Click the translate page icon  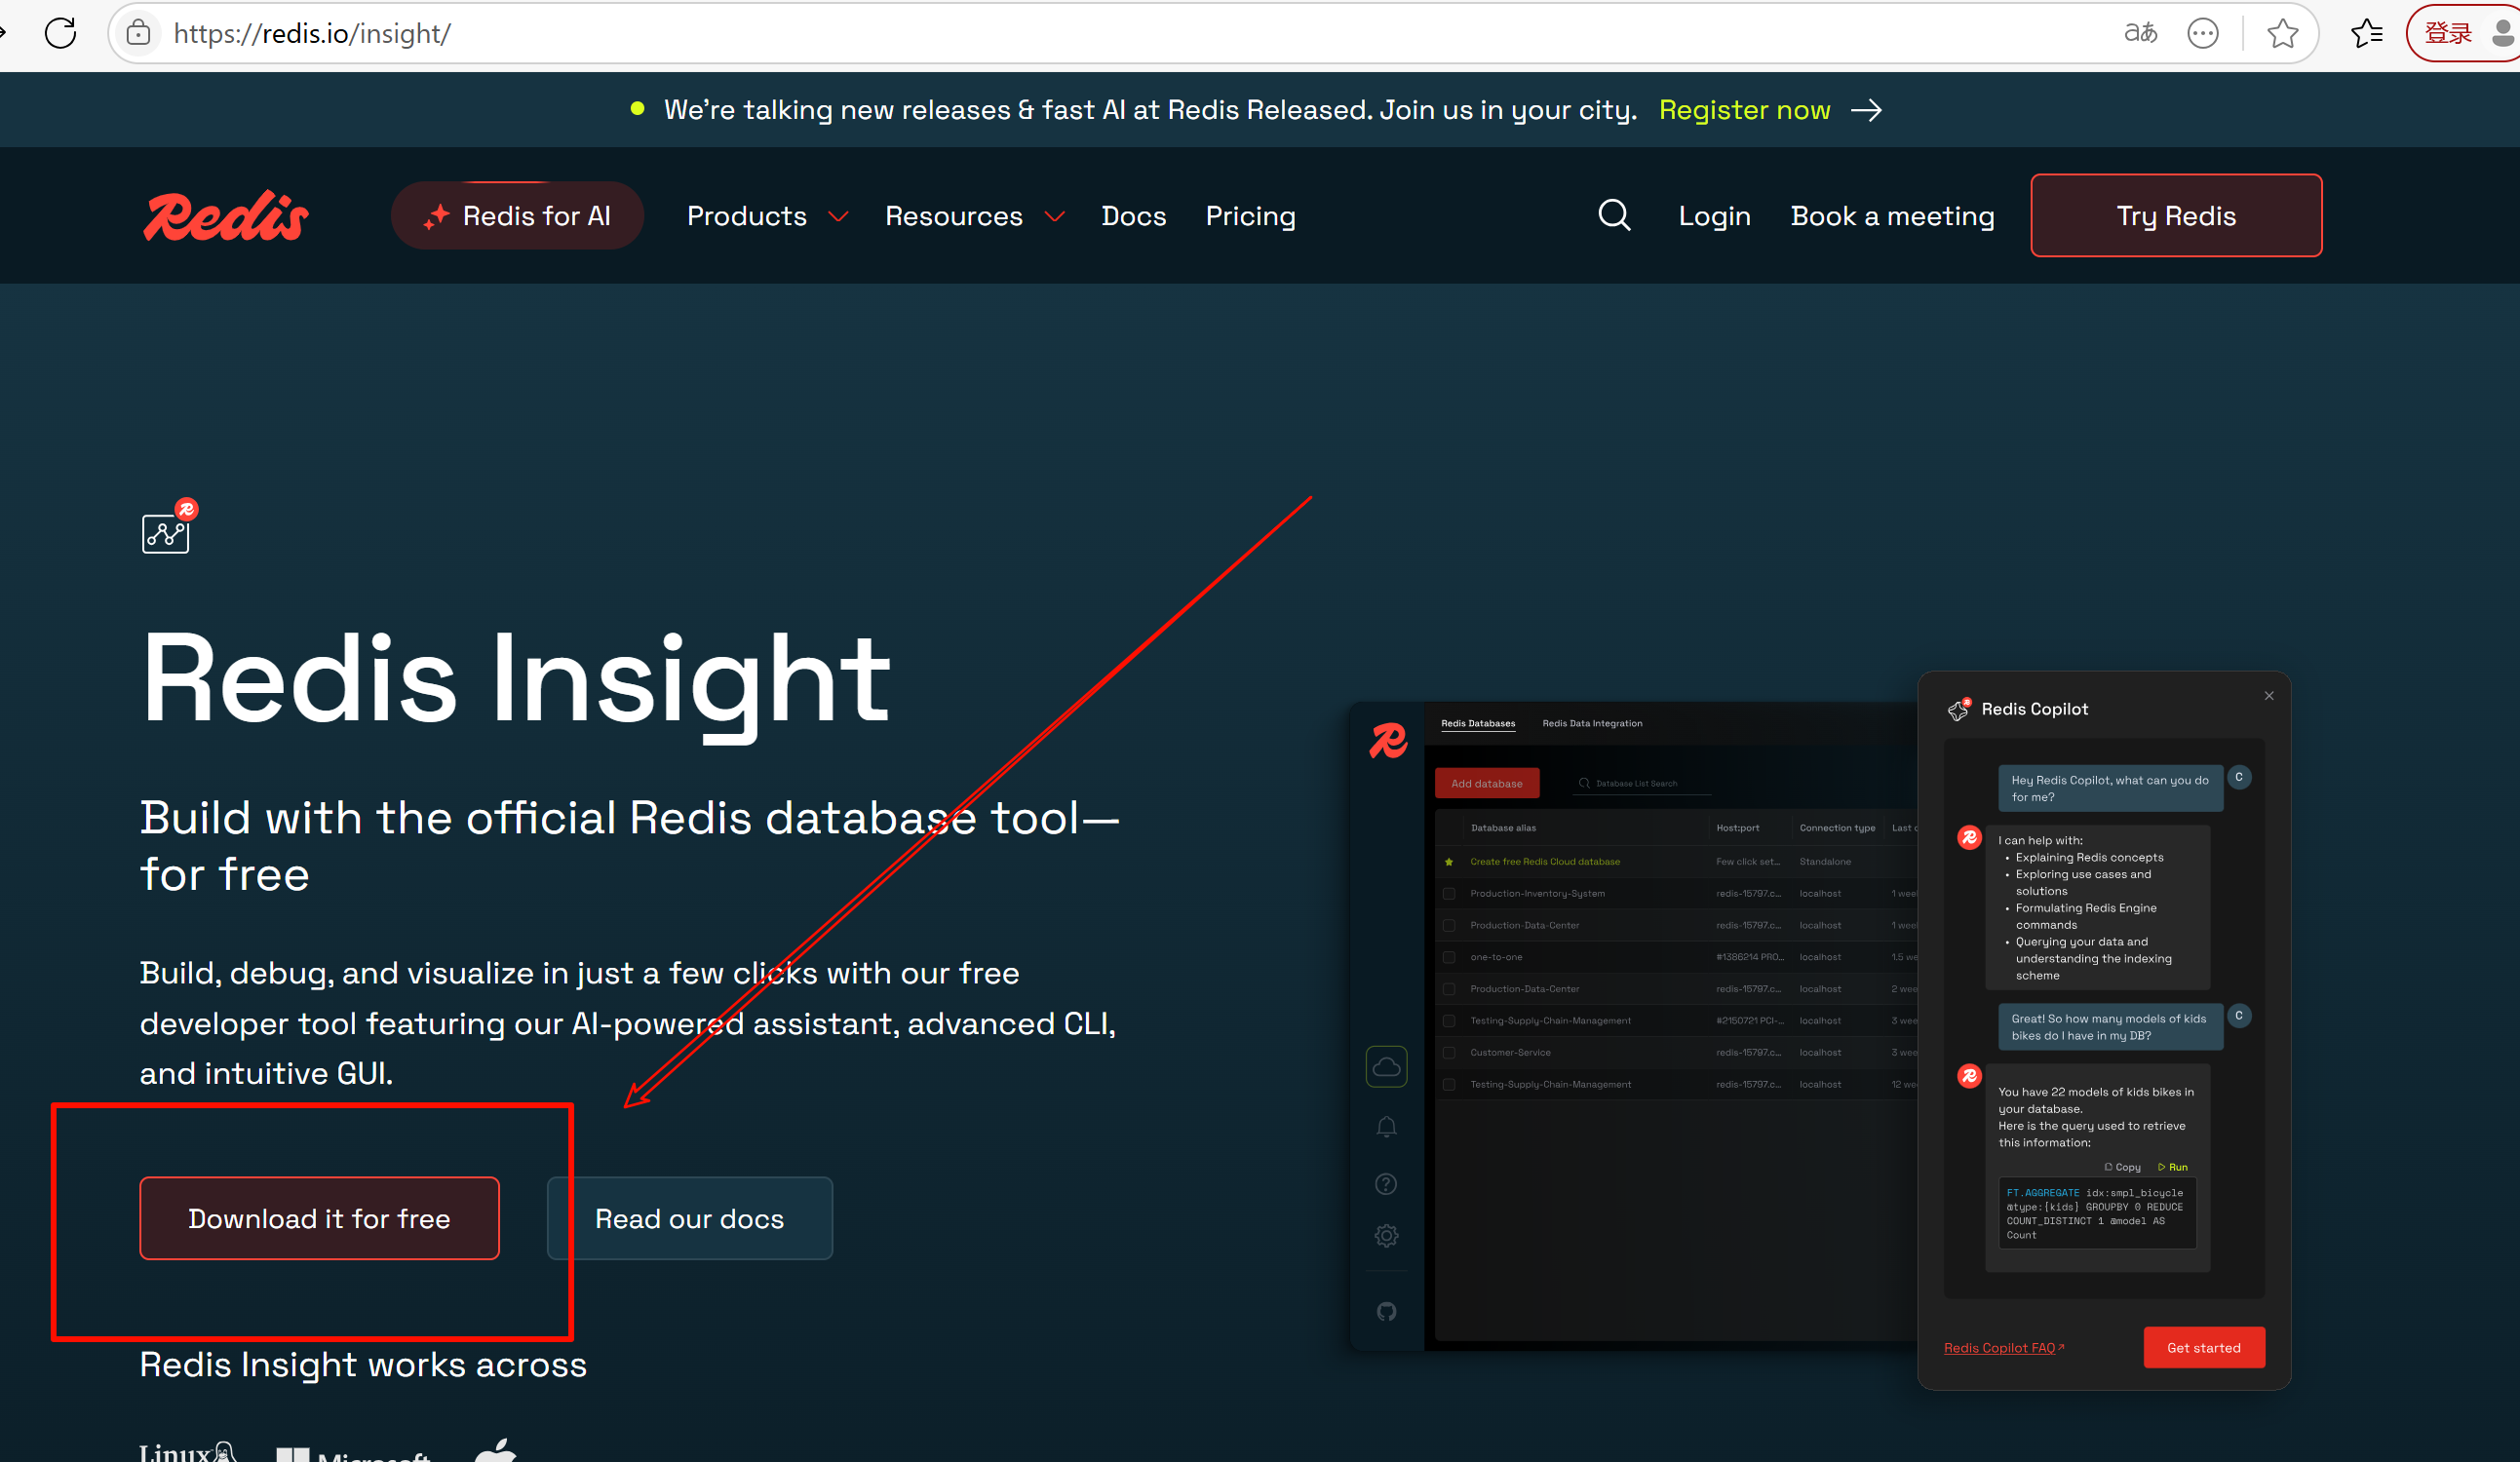pyautogui.click(x=2140, y=33)
